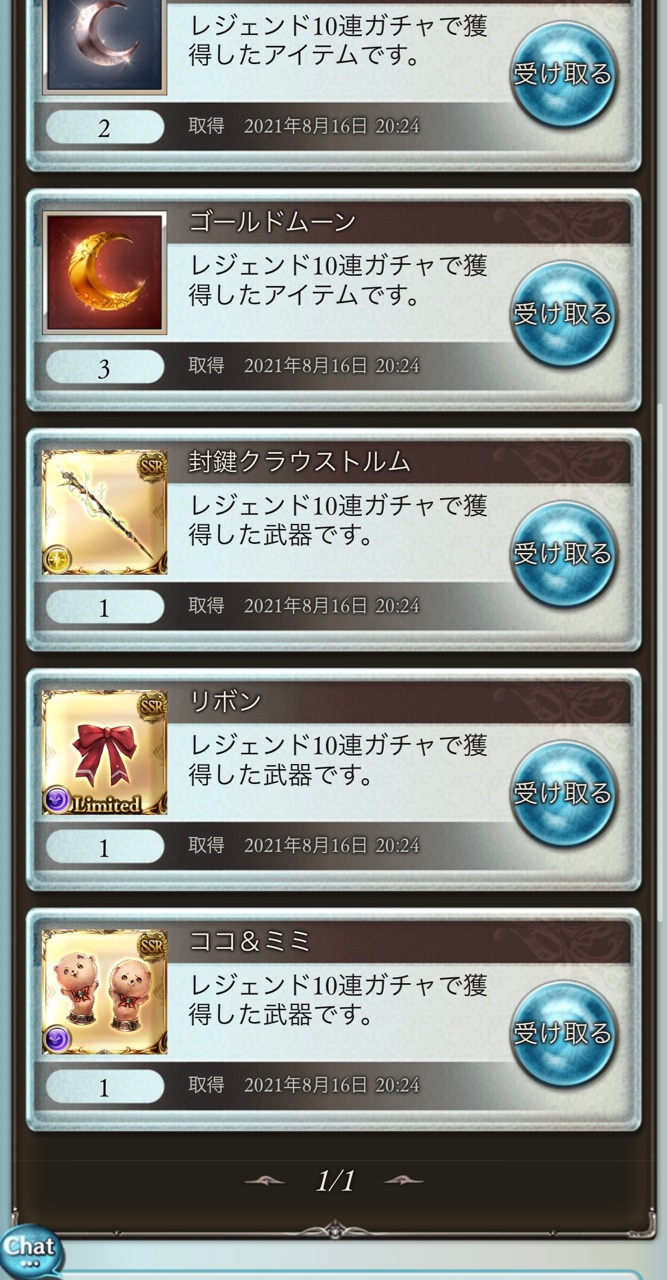Tap the silver crescent moon item icon

point(104,46)
